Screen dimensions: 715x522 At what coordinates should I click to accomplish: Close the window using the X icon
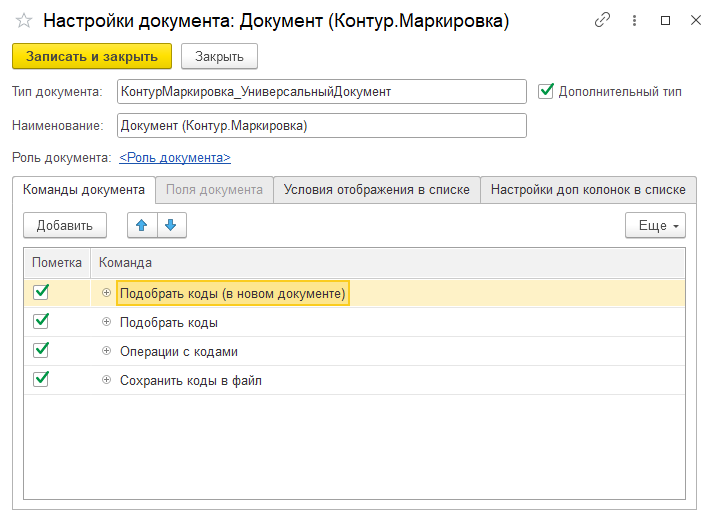pos(694,20)
